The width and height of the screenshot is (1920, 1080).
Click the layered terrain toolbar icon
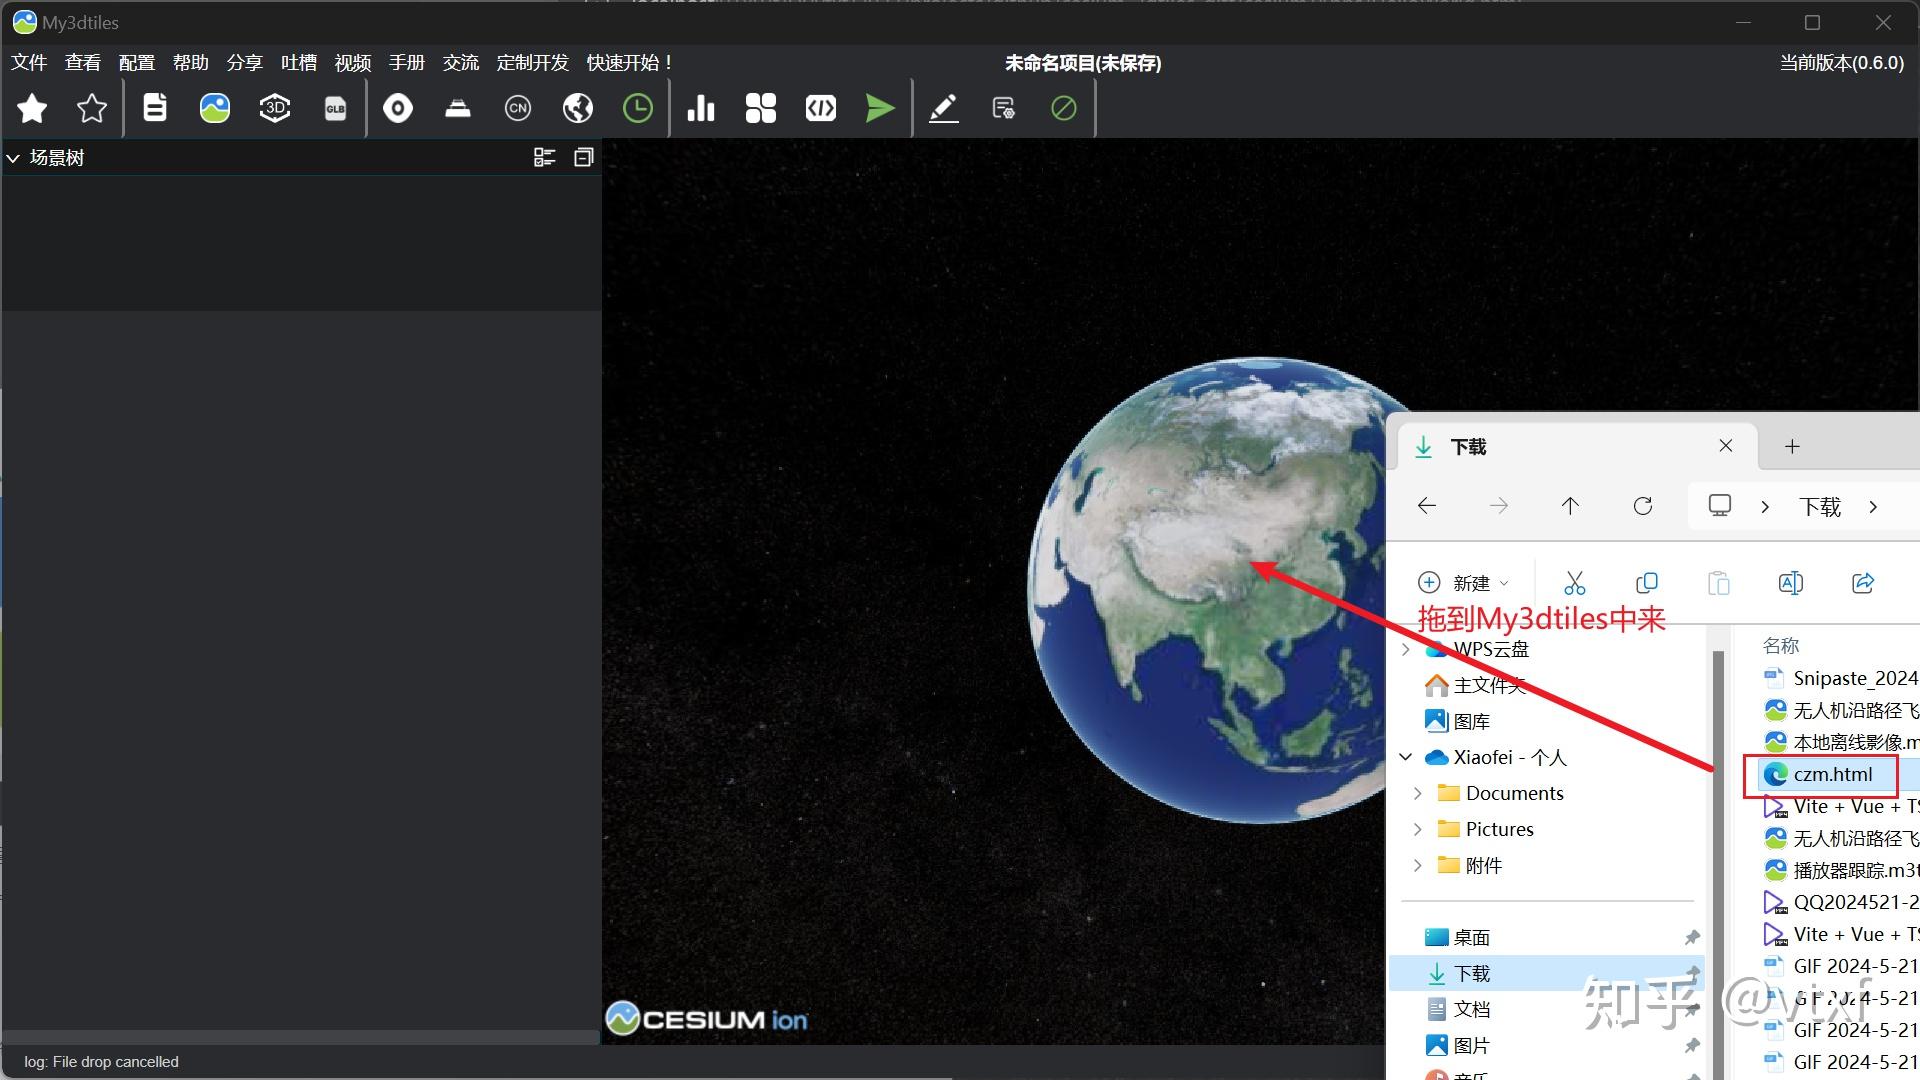pyautogui.click(x=458, y=108)
